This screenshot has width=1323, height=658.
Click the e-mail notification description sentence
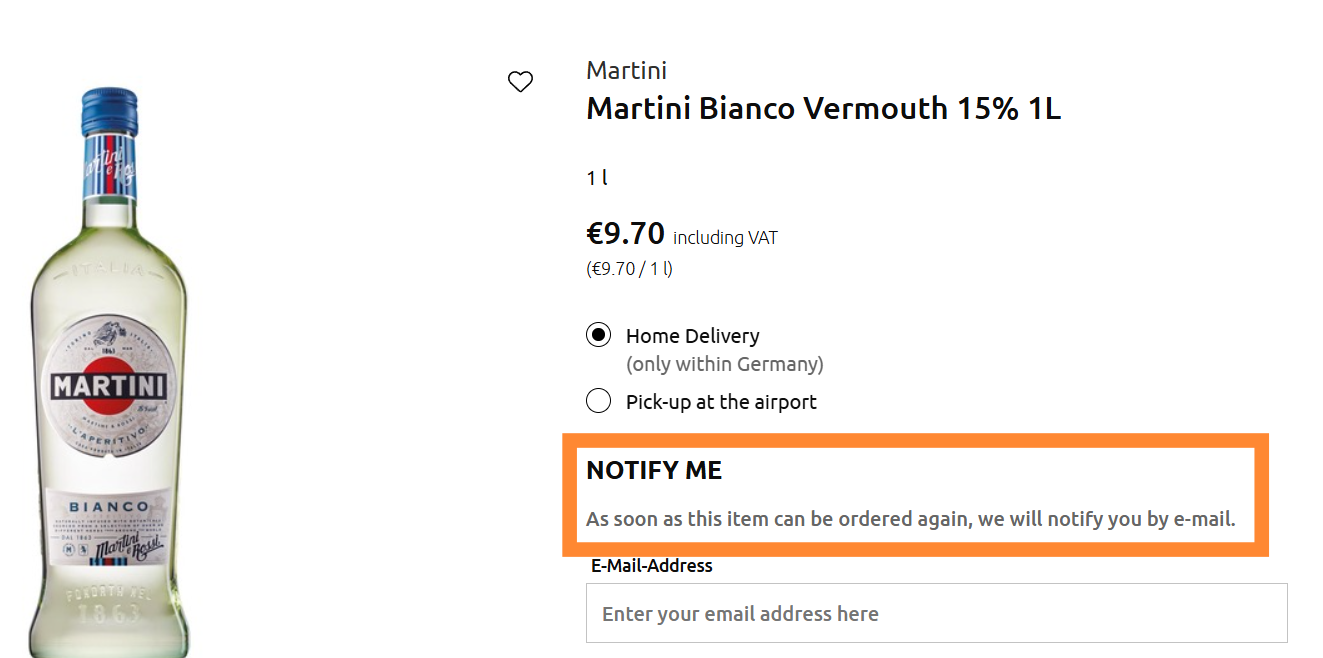[910, 519]
